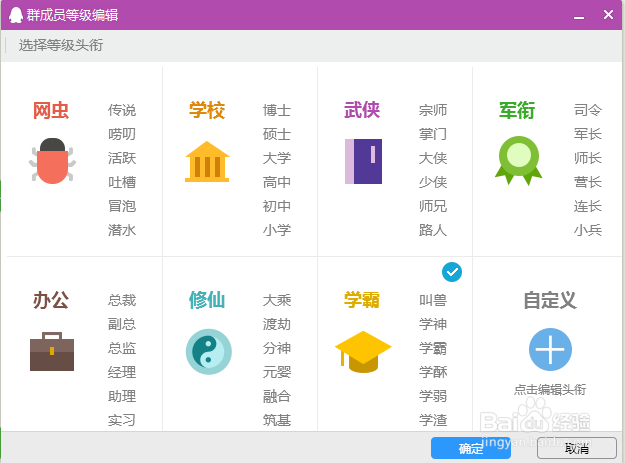
Task: Click the 分神 title text
Action: (277, 348)
